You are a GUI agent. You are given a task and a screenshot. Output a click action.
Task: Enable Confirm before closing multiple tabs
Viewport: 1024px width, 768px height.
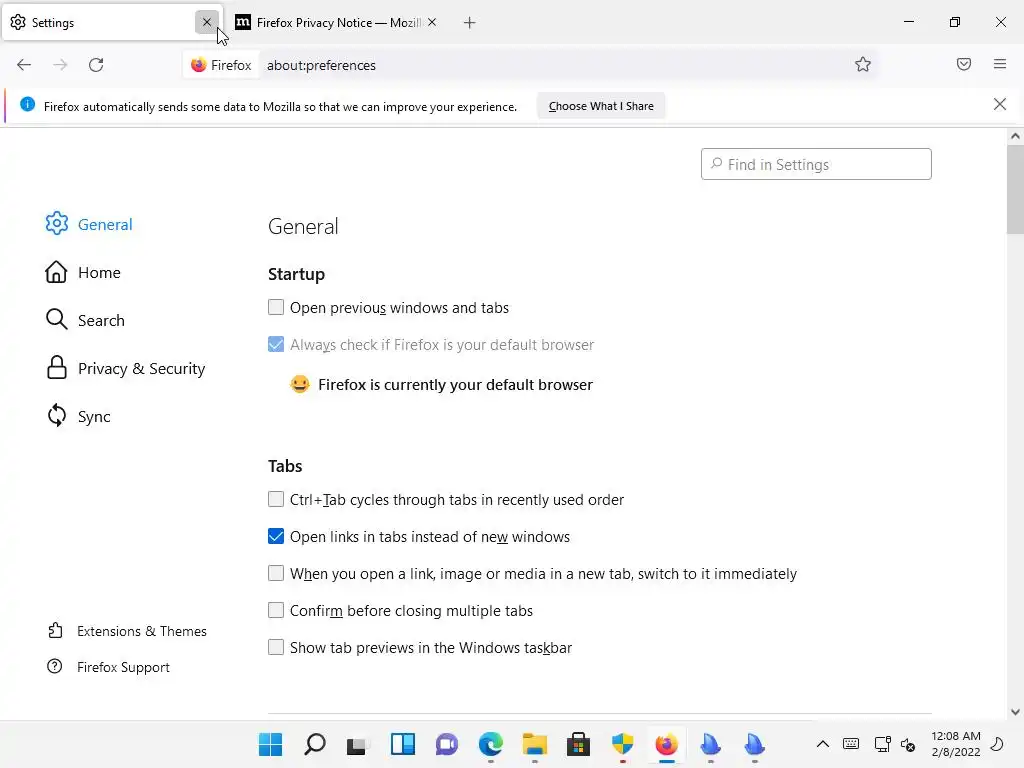(x=276, y=610)
